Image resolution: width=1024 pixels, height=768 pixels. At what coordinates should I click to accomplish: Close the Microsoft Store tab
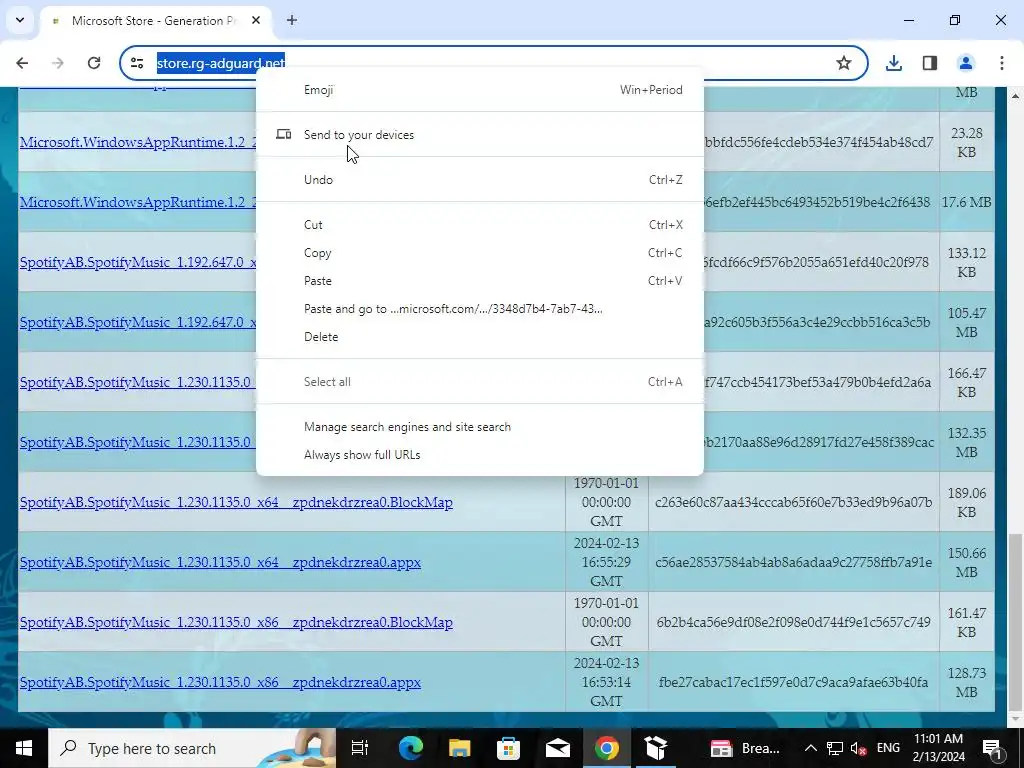[x=256, y=20]
